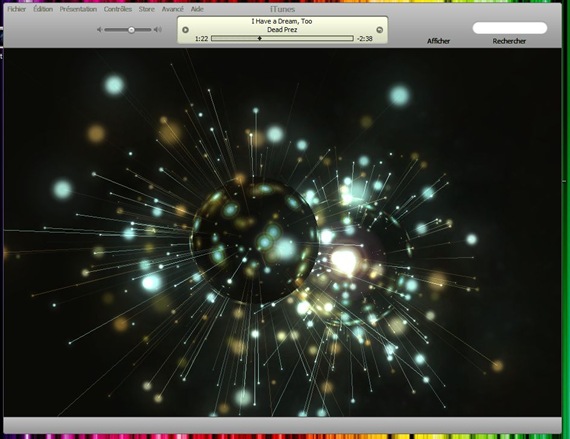The width and height of the screenshot is (570, 439).
Task: Click the volume slider knob
Action: [x=131, y=30]
